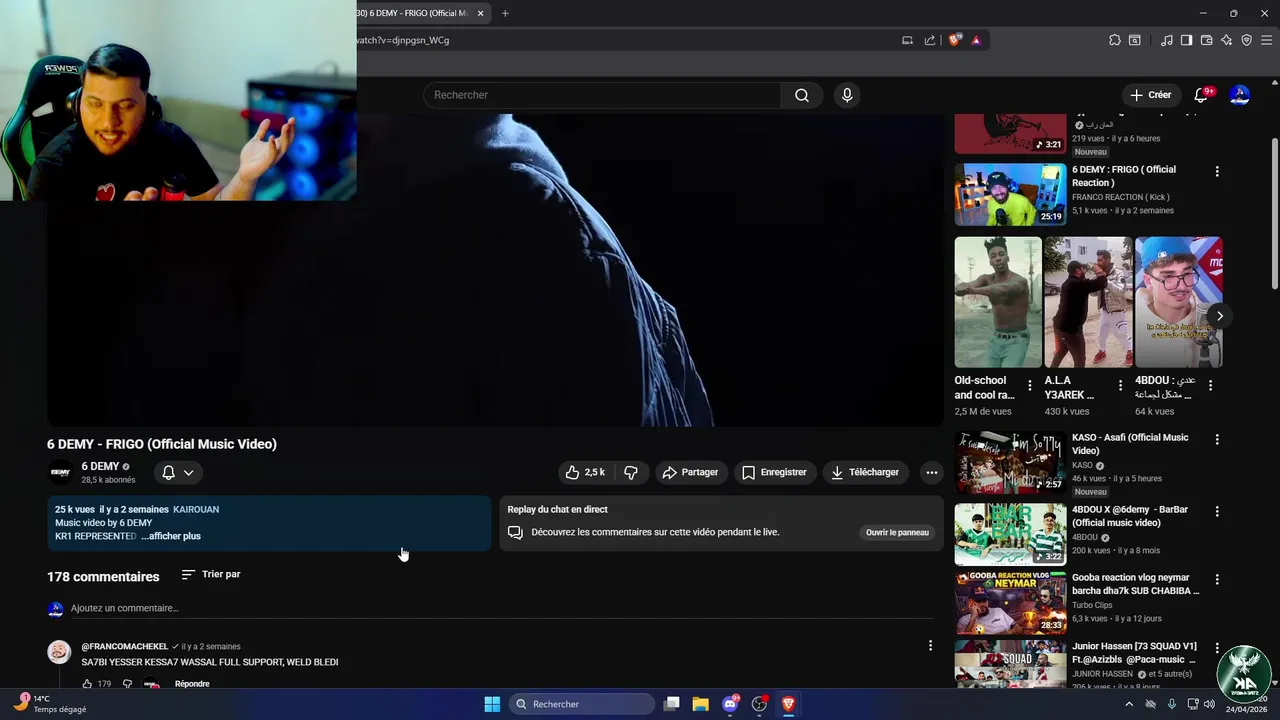Open Brave Leo AI sparkle icon
The image size is (1280, 720).
tap(1226, 40)
